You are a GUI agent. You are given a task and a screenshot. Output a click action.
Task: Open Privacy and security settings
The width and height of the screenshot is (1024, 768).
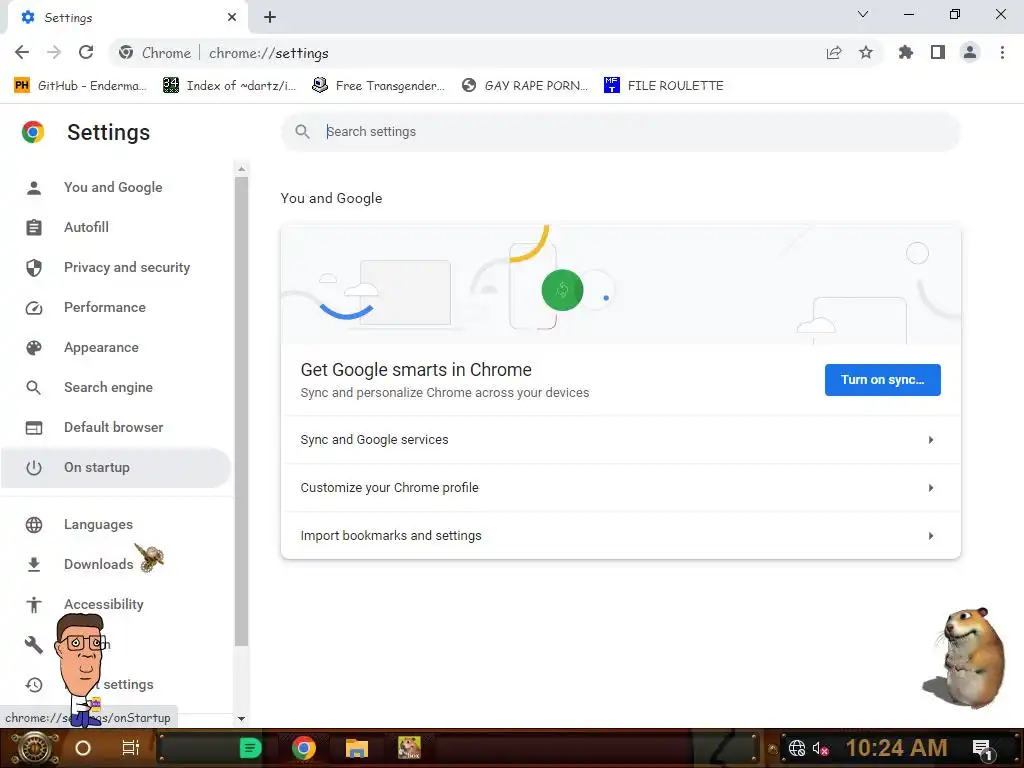116,267
